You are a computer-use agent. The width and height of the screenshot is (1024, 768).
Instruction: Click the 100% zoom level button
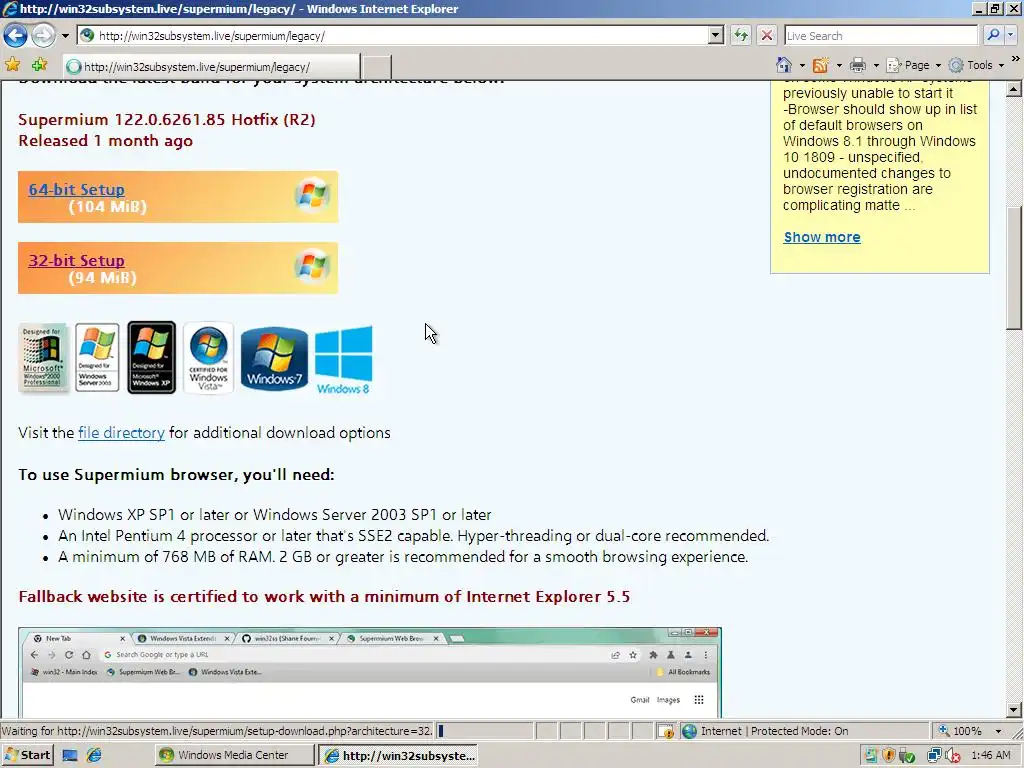pyautogui.click(x=961, y=731)
